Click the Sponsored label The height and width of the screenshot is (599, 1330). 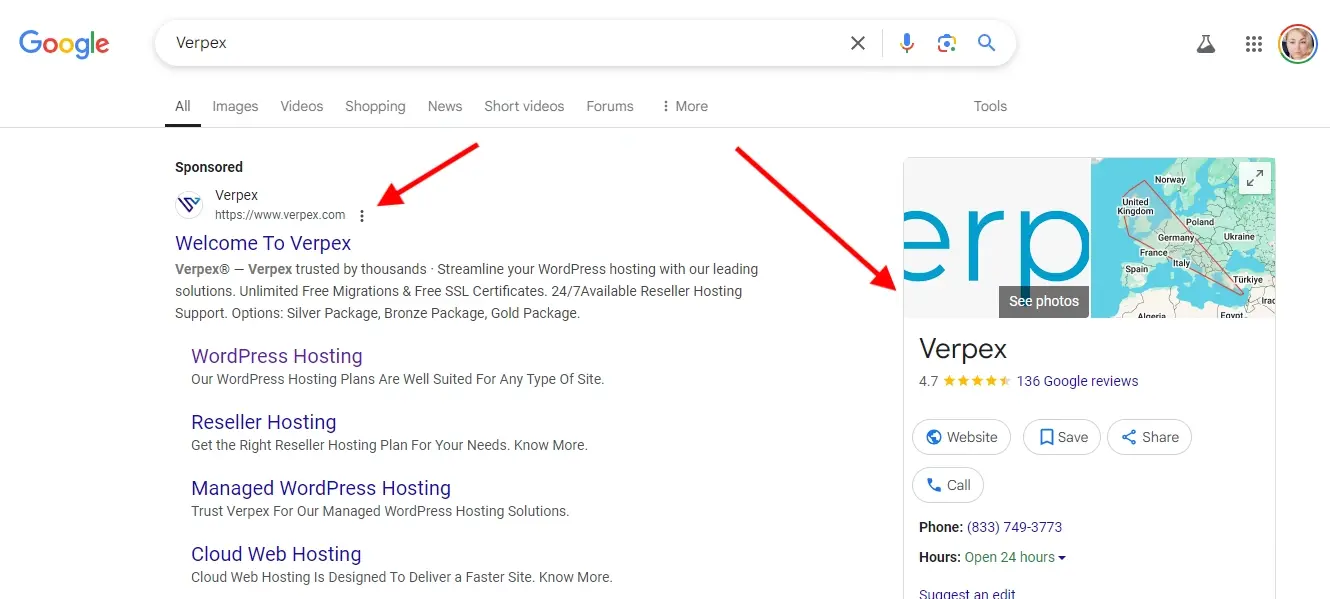[209, 167]
